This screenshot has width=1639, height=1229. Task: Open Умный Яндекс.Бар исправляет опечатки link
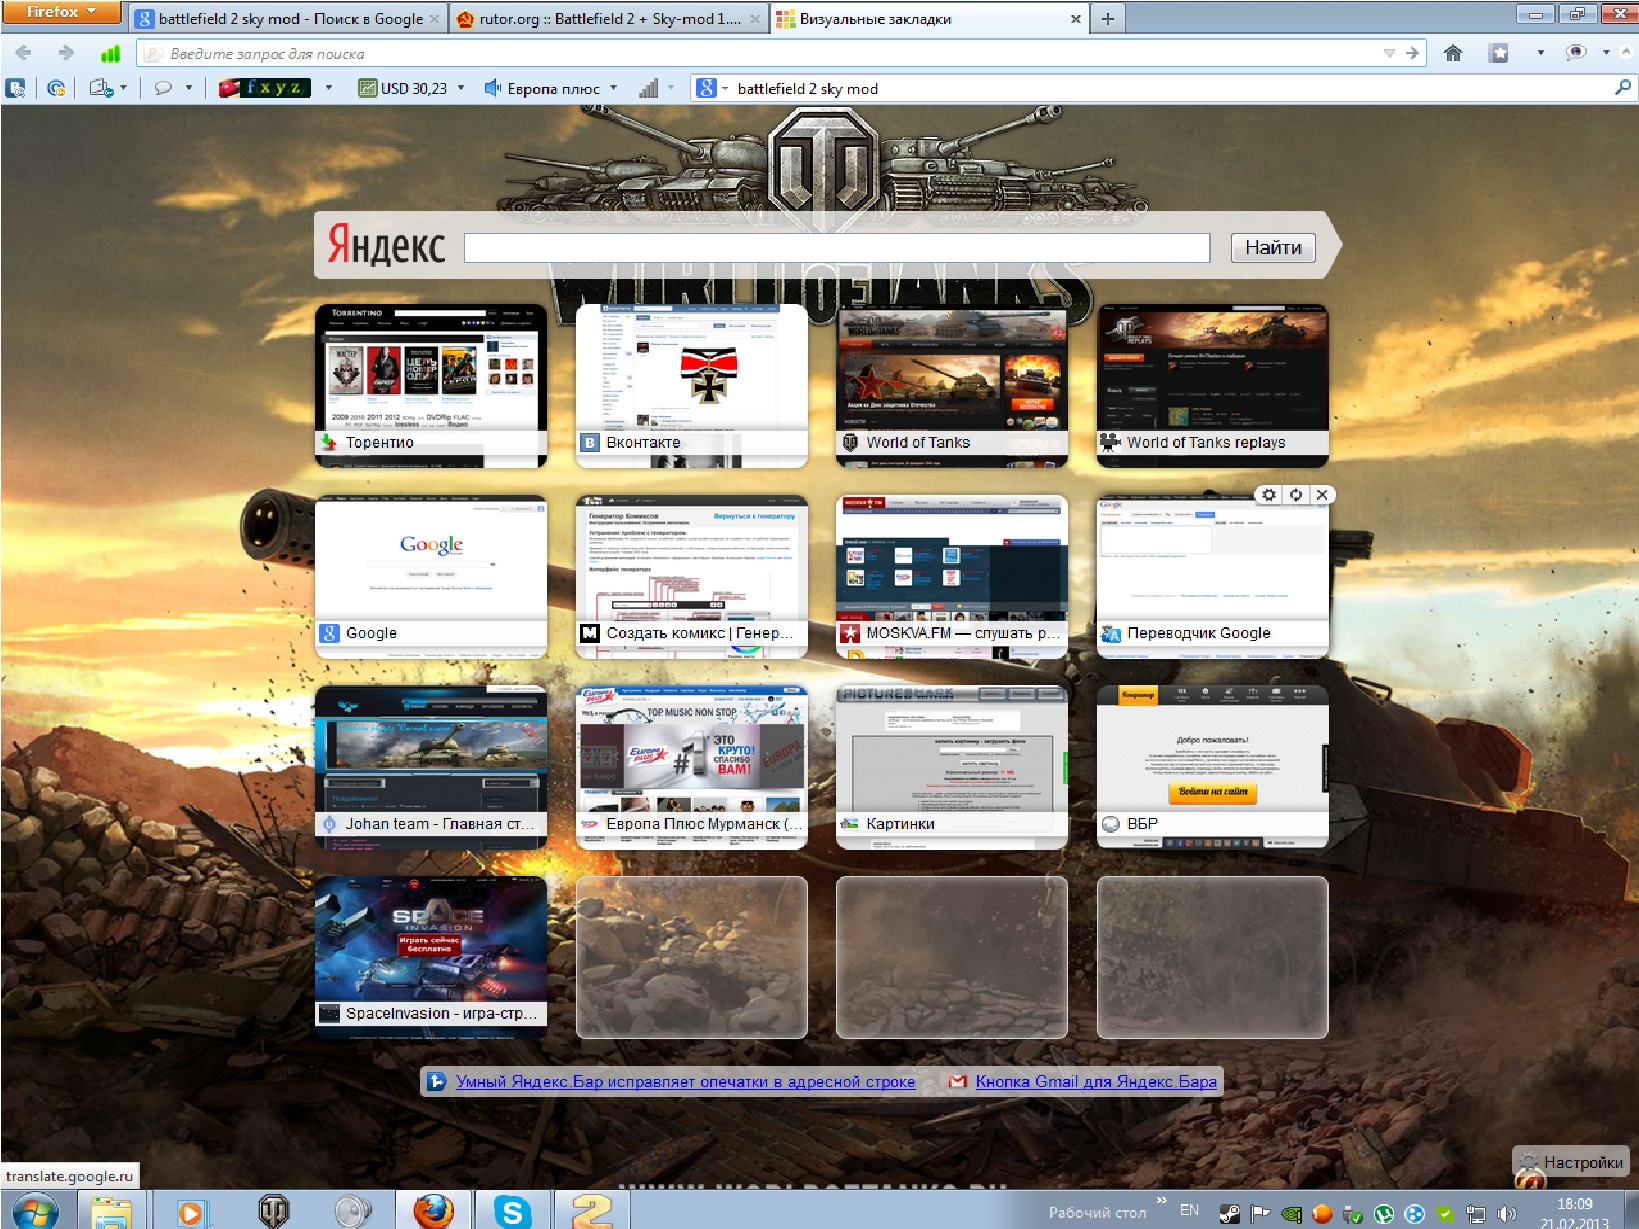[x=685, y=1081]
